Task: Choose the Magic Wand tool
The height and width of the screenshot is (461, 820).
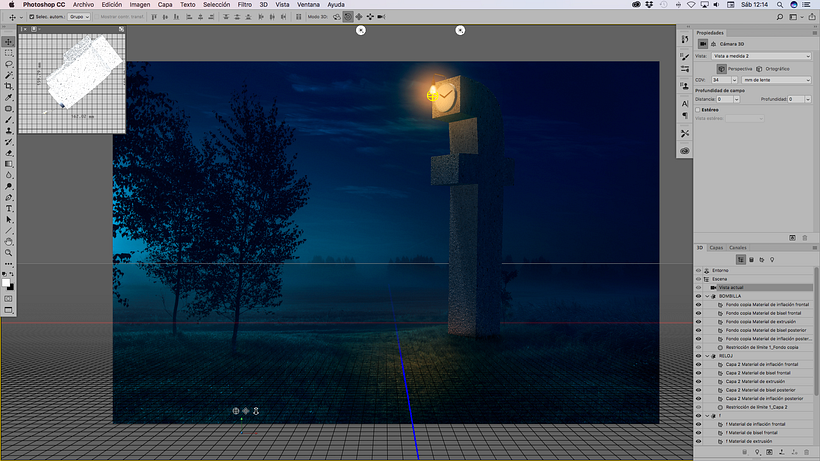Action: point(9,75)
